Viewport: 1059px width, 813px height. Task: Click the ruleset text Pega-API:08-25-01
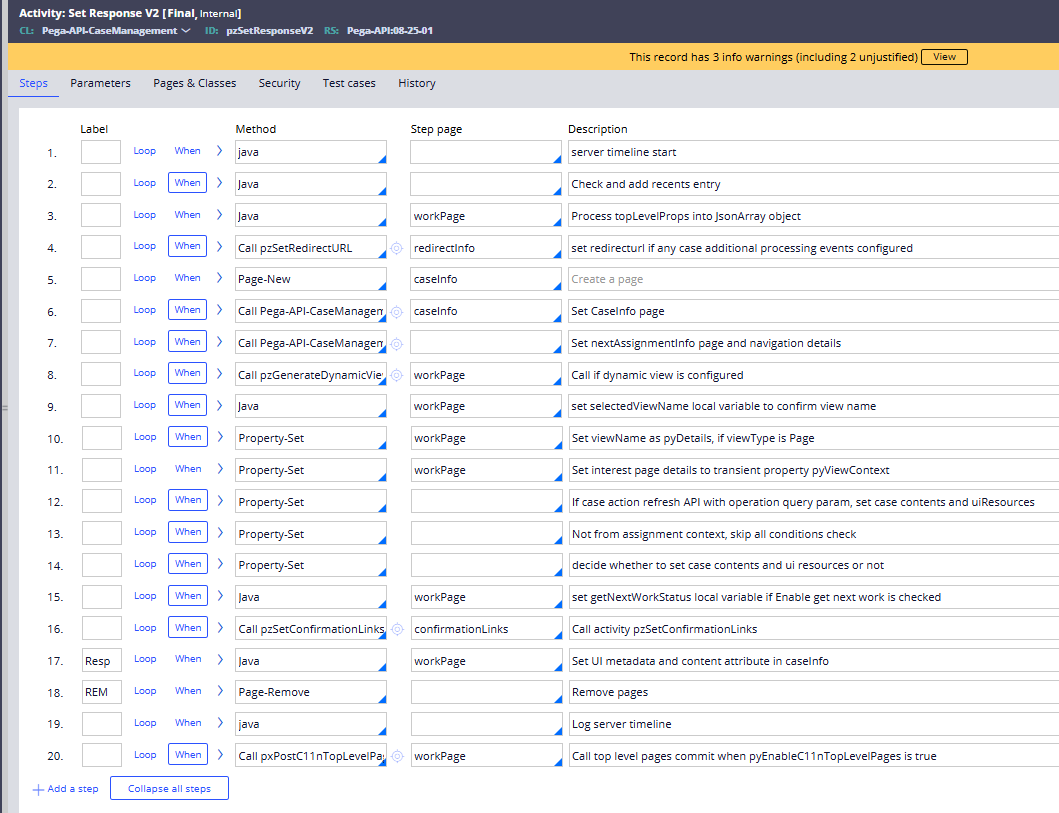tap(390, 30)
